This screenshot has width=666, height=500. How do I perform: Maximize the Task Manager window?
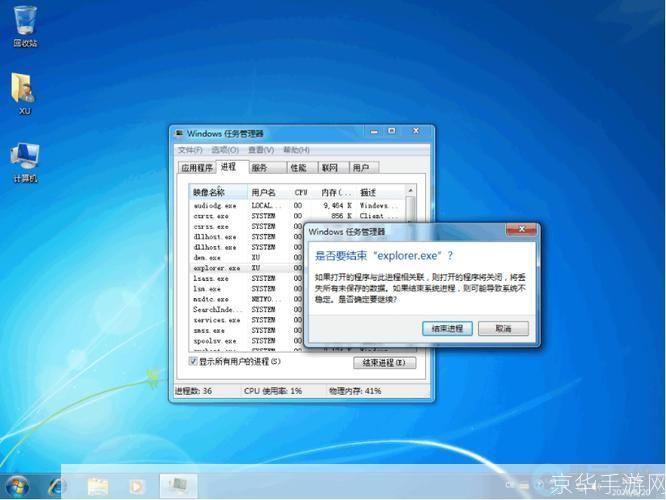(392, 131)
